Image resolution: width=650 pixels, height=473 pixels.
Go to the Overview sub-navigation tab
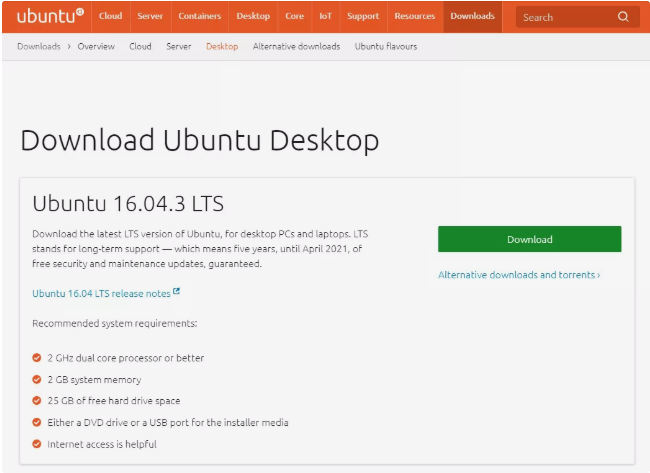[x=96, y=46]
